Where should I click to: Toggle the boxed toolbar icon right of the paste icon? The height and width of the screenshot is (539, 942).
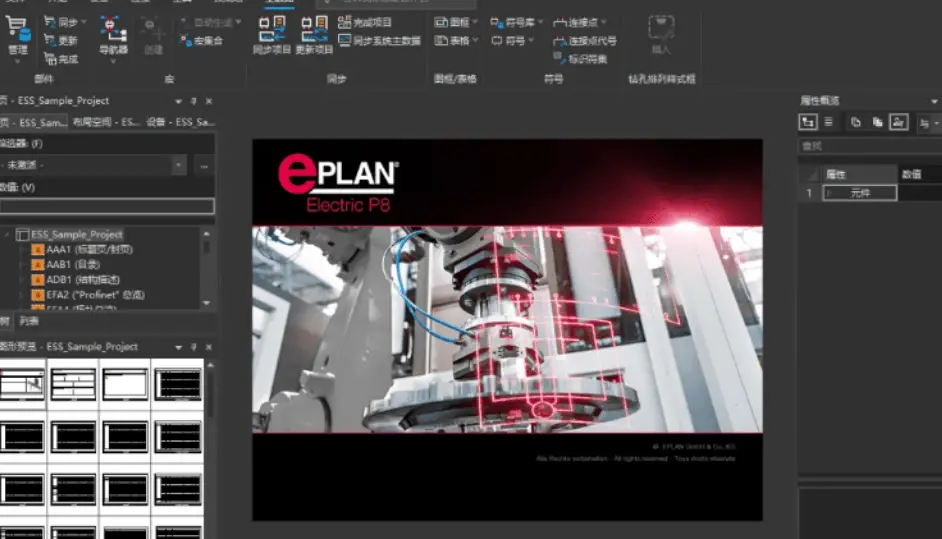899,123
